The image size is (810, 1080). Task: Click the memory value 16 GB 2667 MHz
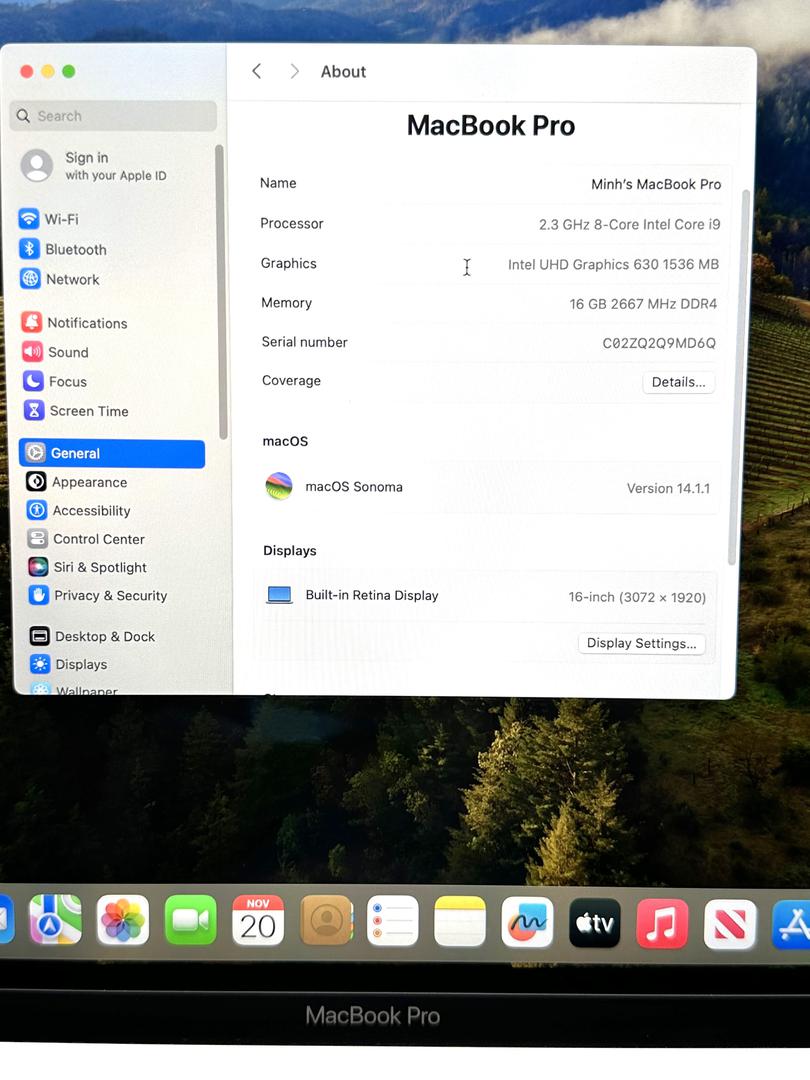[643, 303]
